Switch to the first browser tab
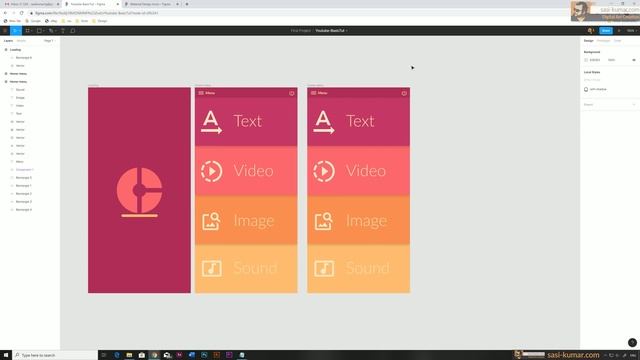 pos(31,4)
